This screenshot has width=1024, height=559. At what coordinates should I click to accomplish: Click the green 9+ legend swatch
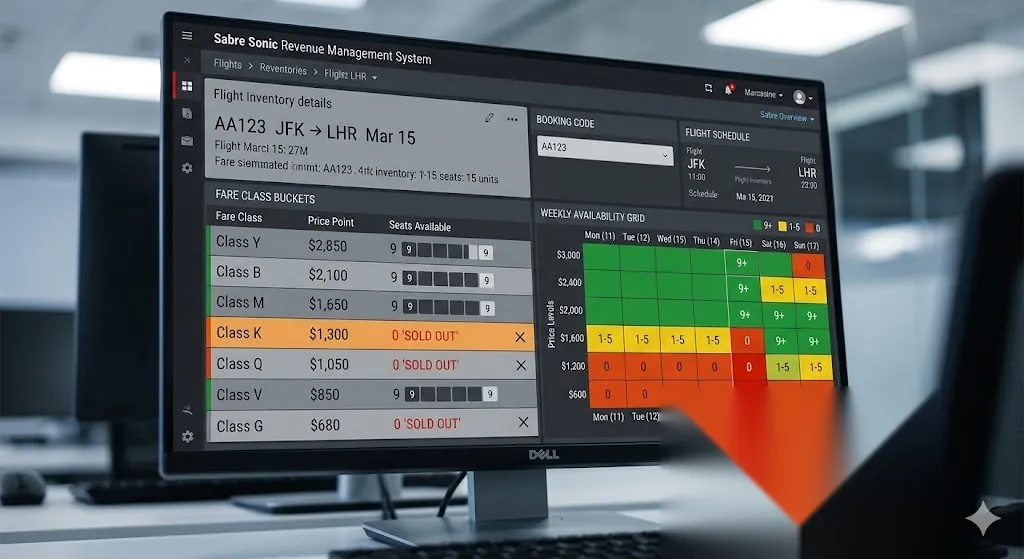757,225
